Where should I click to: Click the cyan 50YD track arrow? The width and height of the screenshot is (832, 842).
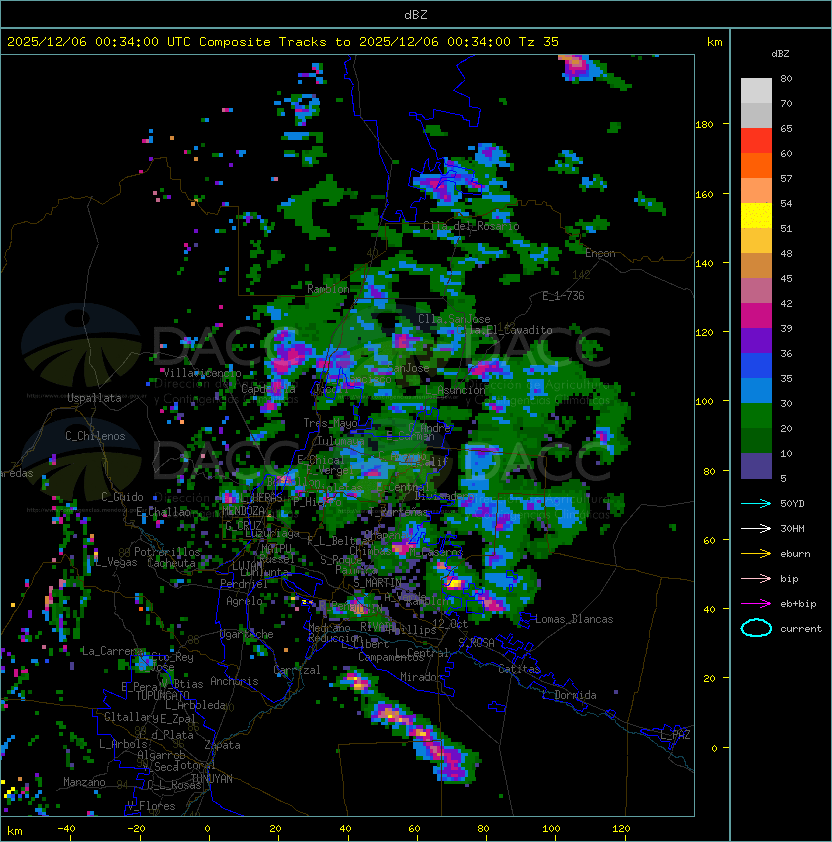(756, 504)
